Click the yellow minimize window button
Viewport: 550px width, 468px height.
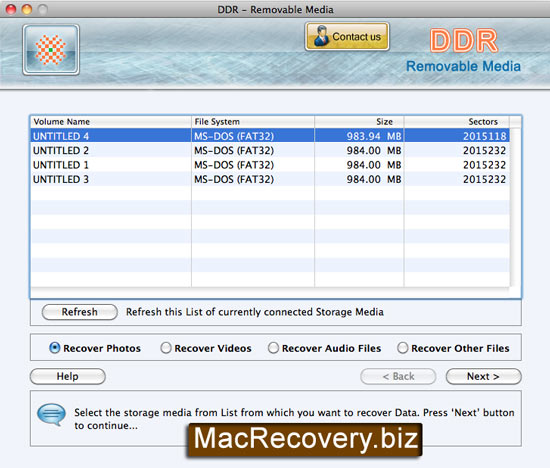(27, 9)
